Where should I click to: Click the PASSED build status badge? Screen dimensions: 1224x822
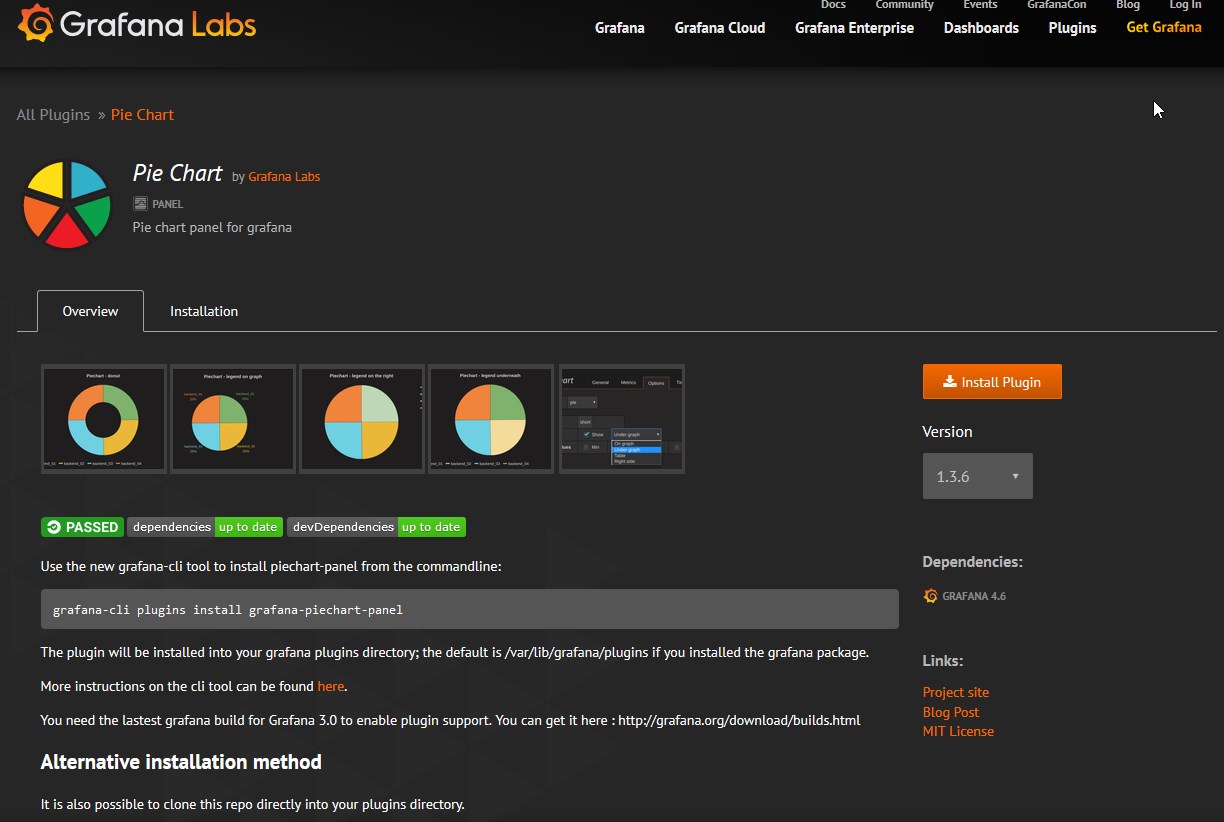pos(82,527)
